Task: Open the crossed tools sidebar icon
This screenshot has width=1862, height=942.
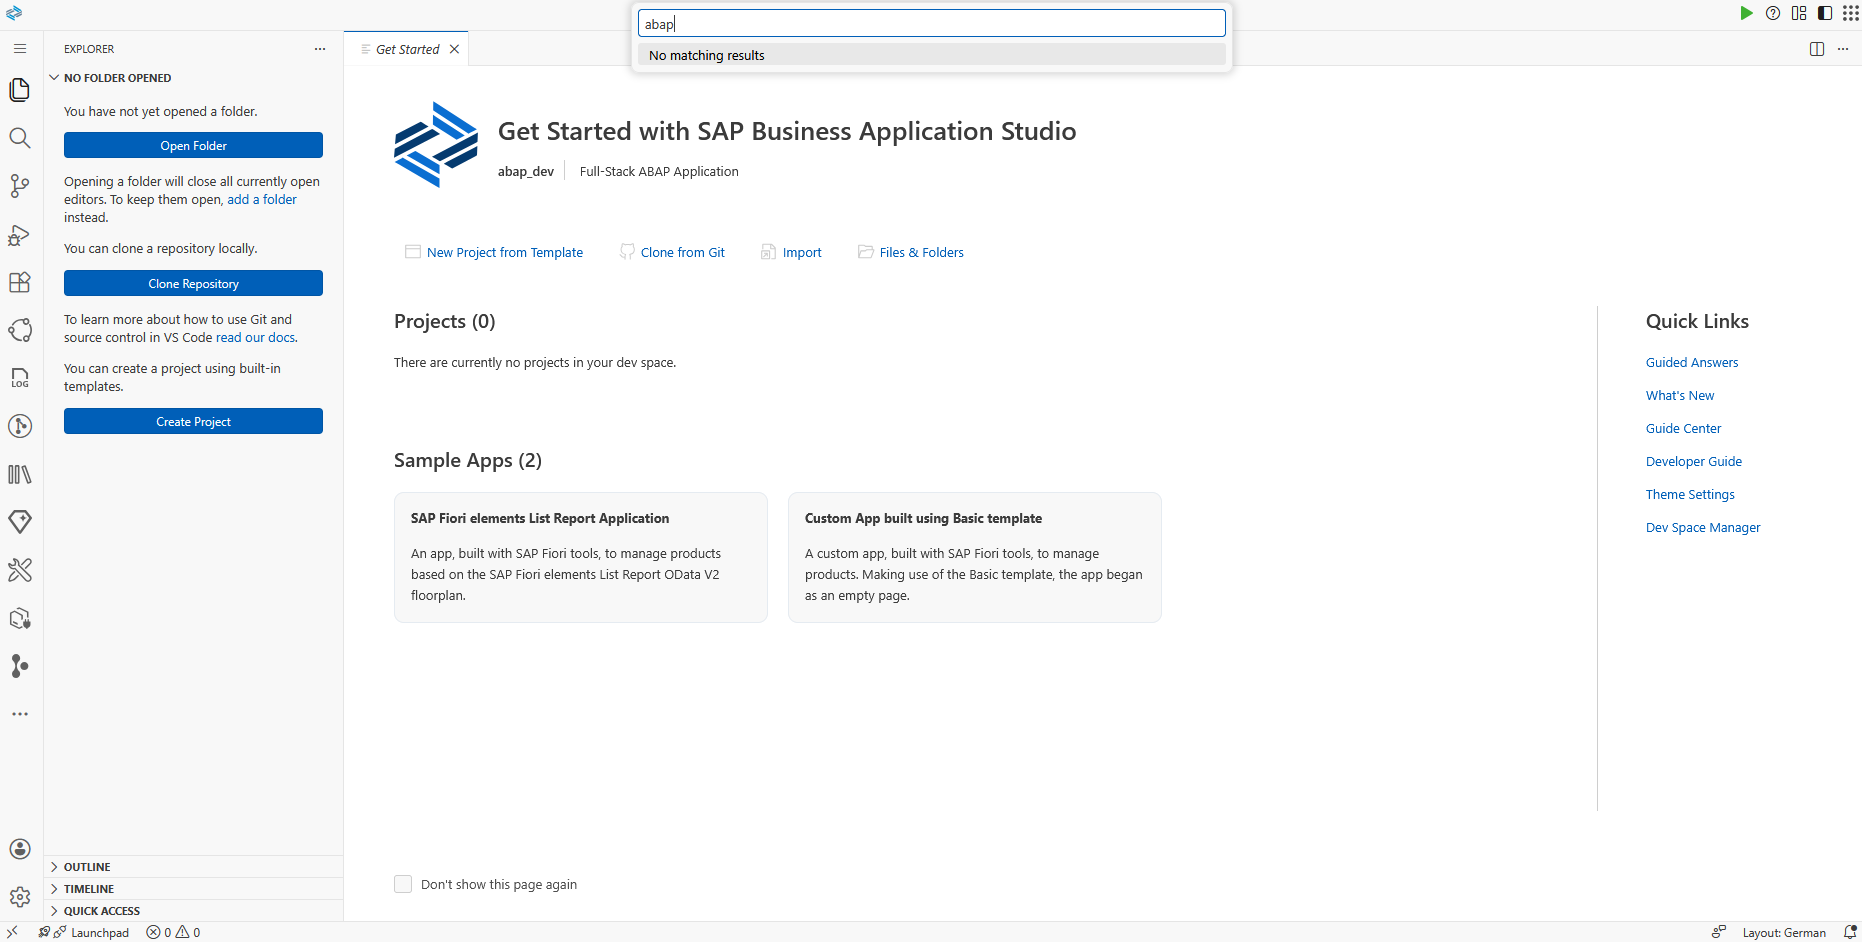Action: pyautogui.click(x=20, y=570)
